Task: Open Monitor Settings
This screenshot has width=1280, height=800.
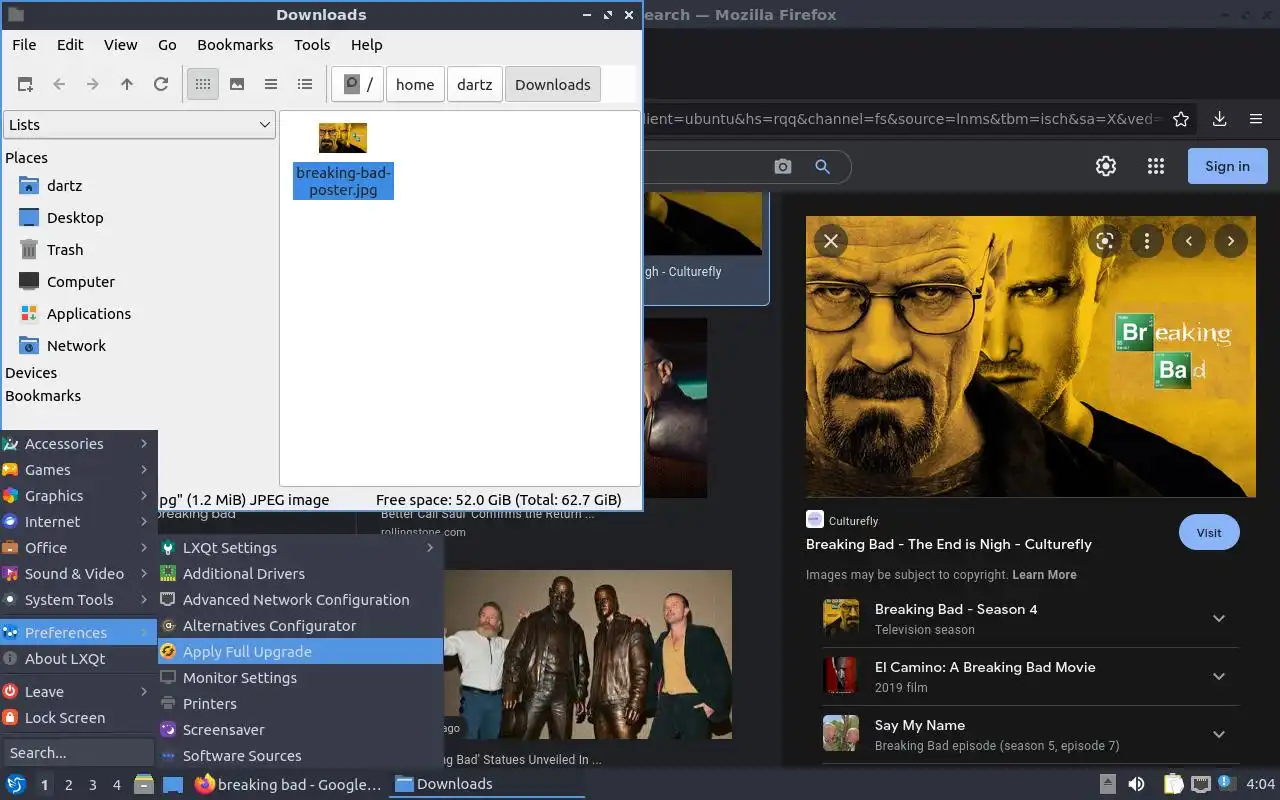Action: pos(300,678)
